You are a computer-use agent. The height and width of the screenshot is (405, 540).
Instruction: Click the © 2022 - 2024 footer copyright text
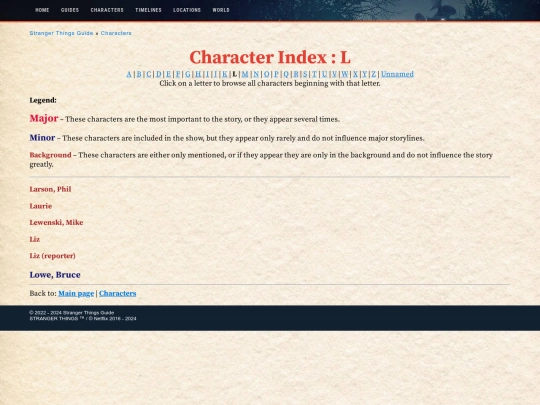tap(72, 313)
